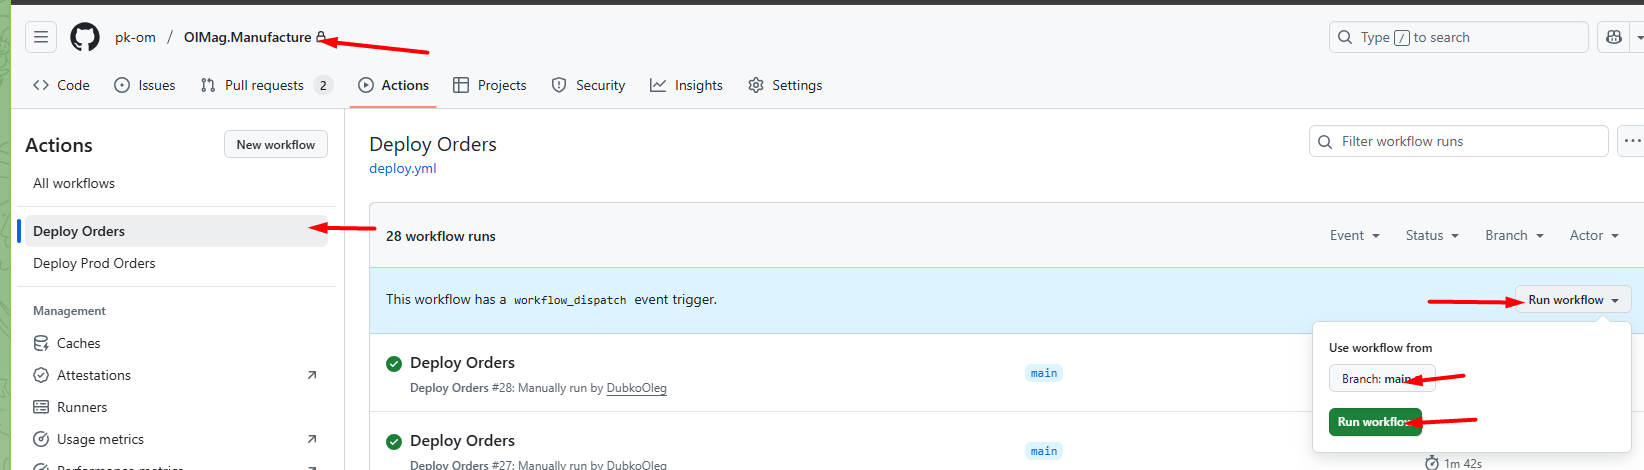Viewport: 1644px width, 470px height.
Task: Expand the Event filter dropdown
Action: coord(1354,236)
